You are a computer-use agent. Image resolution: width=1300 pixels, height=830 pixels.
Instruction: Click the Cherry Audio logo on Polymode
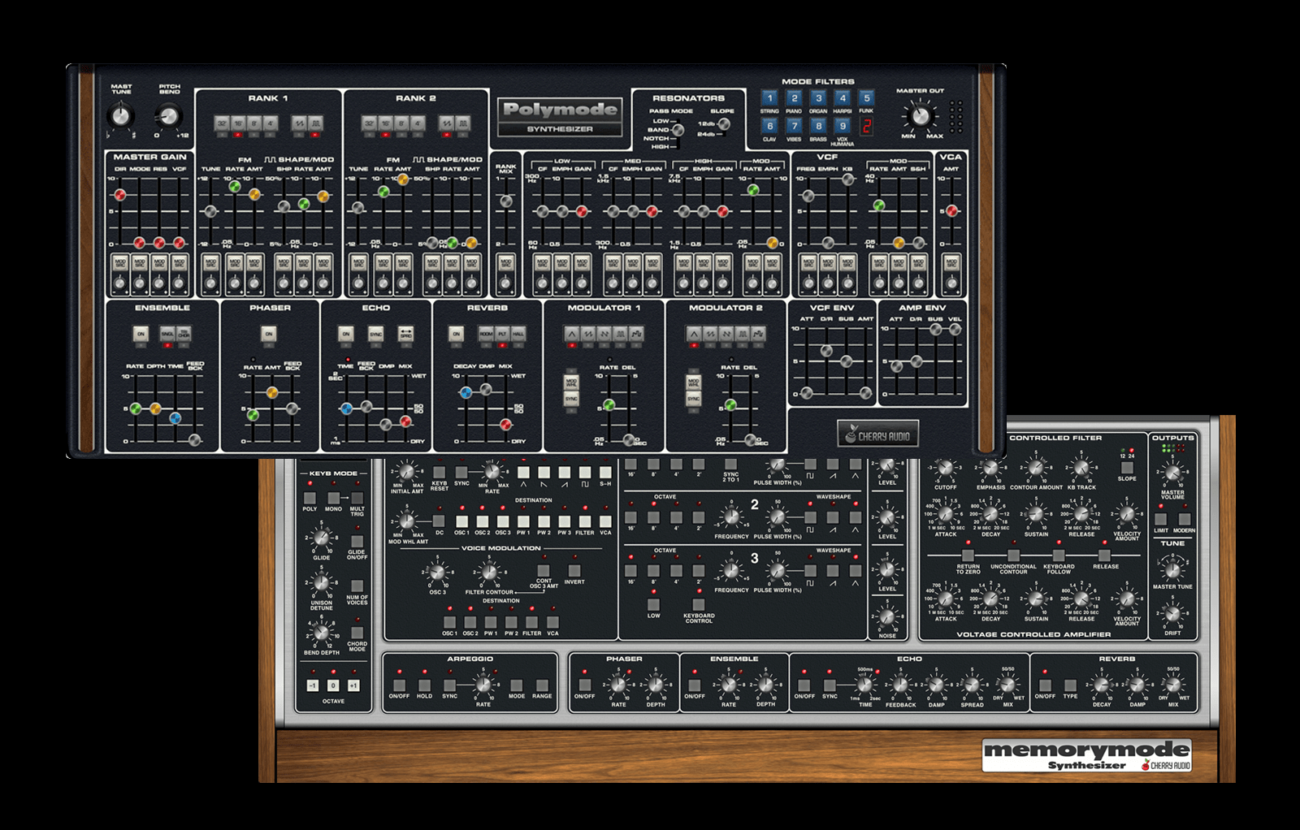coord(878,432)
